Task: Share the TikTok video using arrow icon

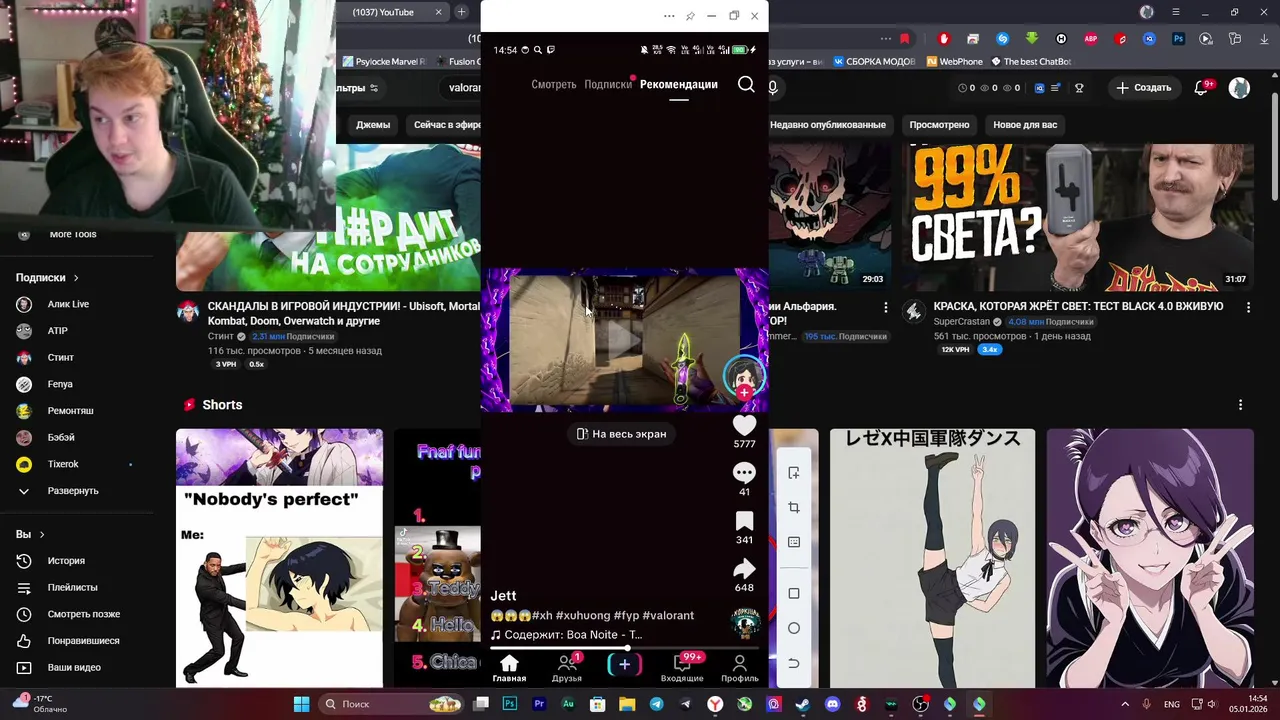Action: click(744, 569)
